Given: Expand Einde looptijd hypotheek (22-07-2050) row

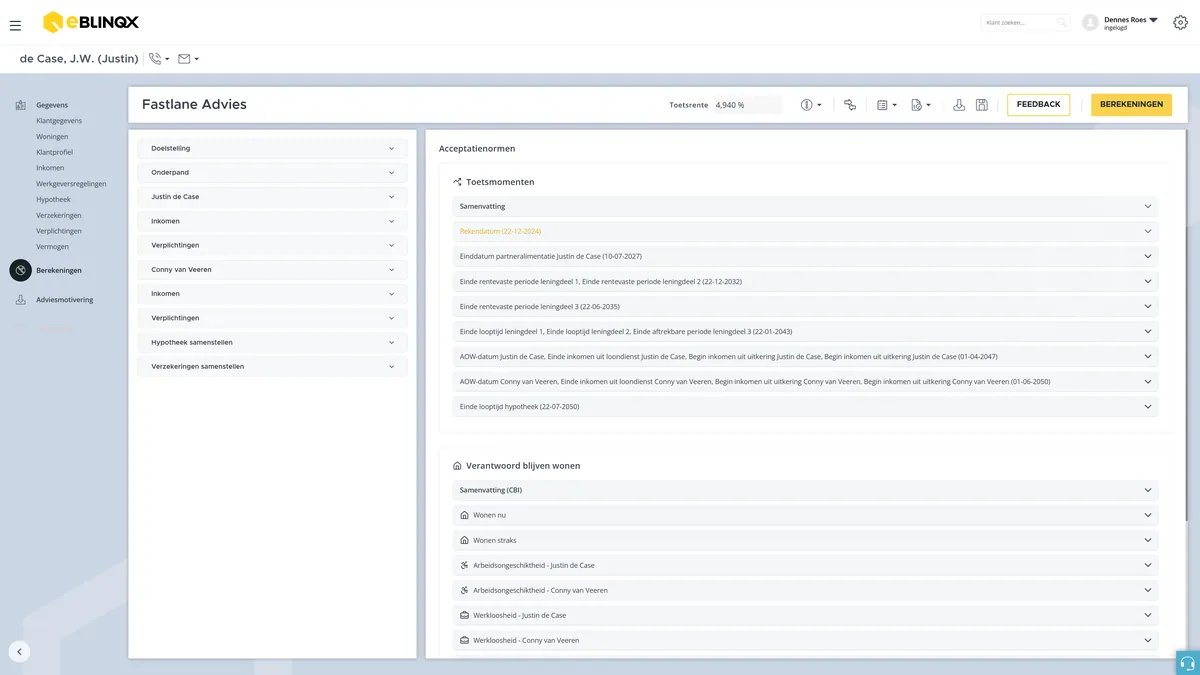Looking at the screenshot, I should pos(805,407).
